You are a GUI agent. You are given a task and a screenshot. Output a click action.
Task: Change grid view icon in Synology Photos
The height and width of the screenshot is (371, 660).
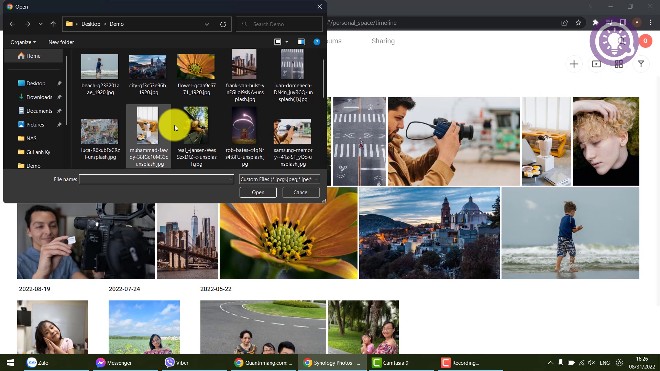coord(619,64)
